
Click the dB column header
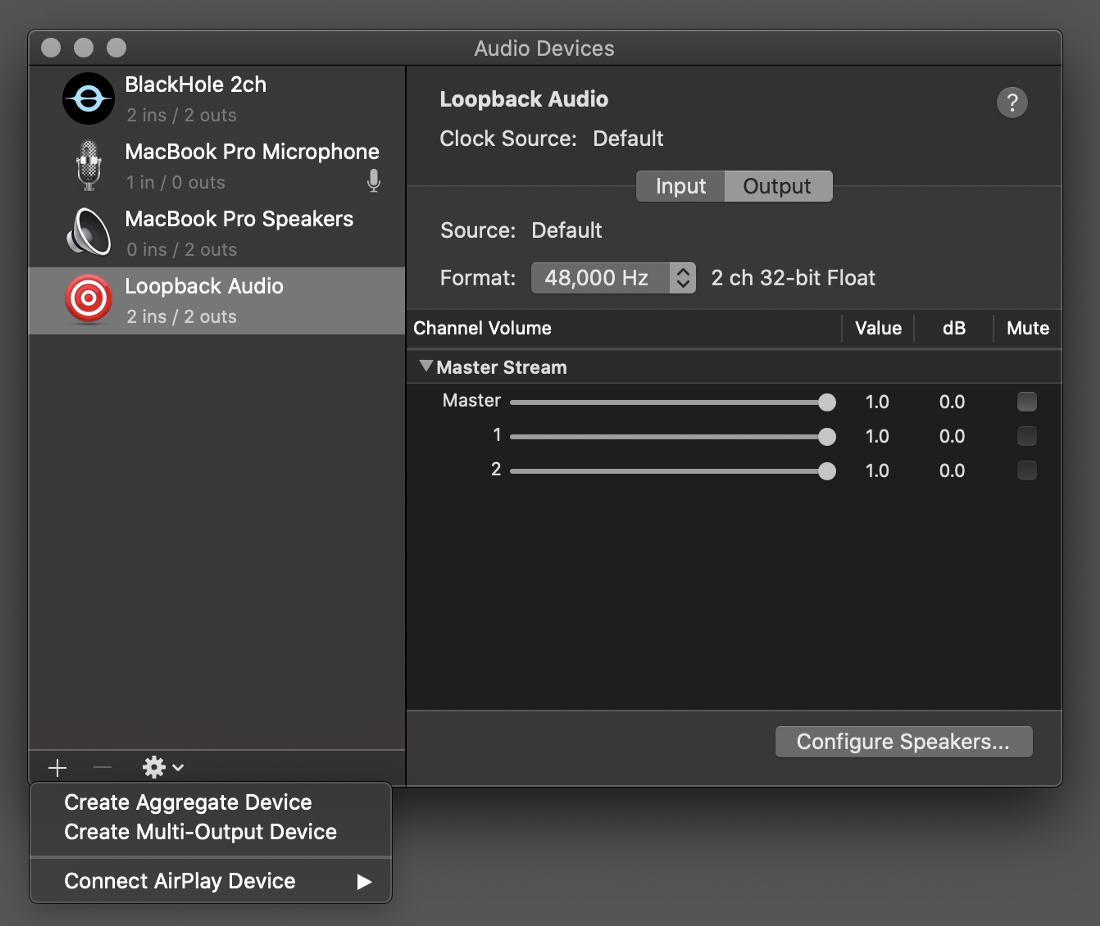[x=953, y=328]
